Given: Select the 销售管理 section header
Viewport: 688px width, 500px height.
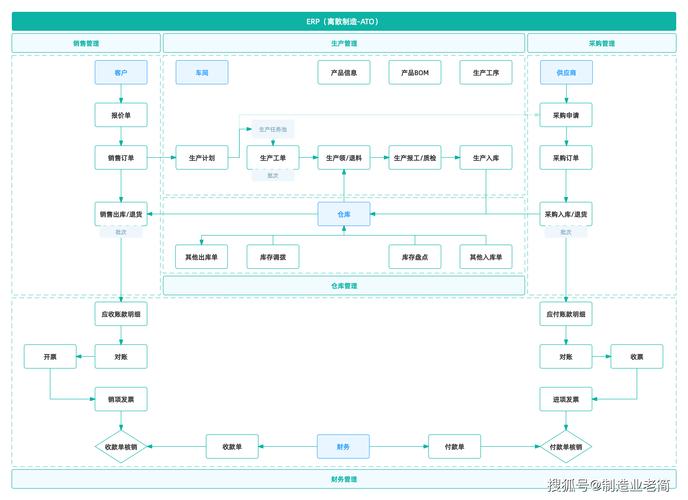Looking at the screenshot, I should [86, 43].
